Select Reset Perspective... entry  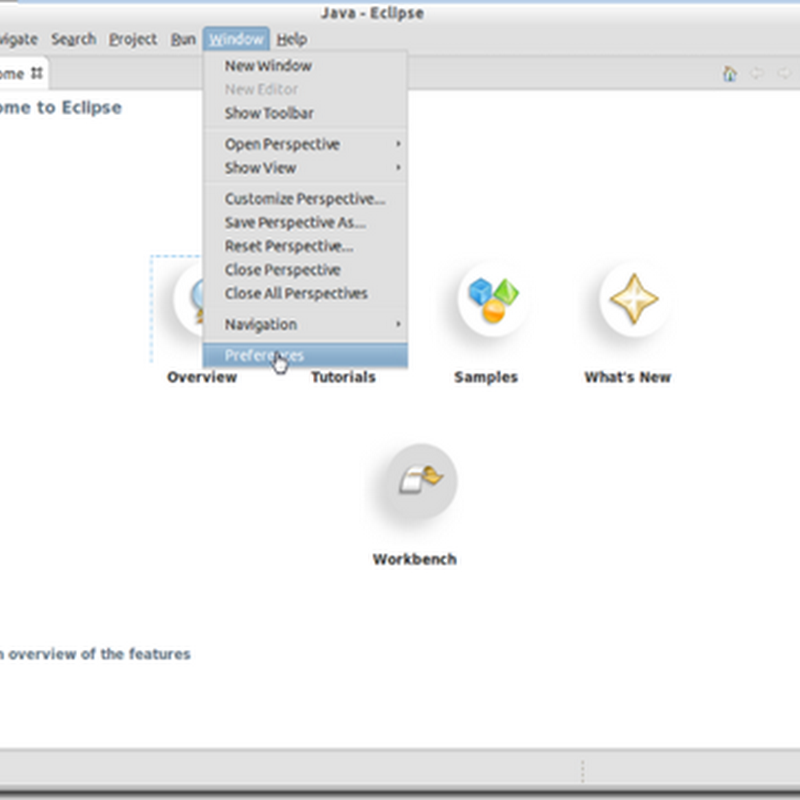pyautogui.click(x=305, y=246)
